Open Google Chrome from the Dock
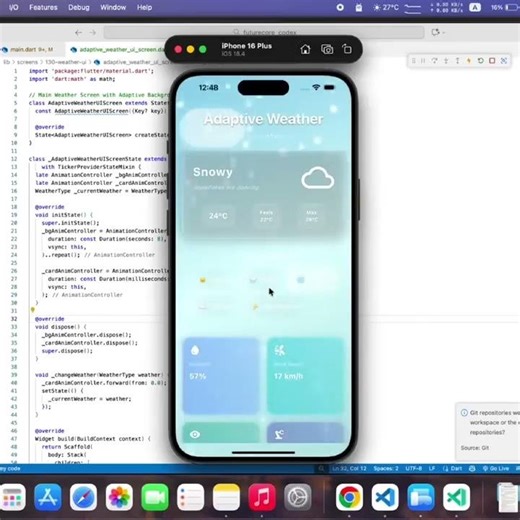520x520 pixels. click(x=349, y=497)
